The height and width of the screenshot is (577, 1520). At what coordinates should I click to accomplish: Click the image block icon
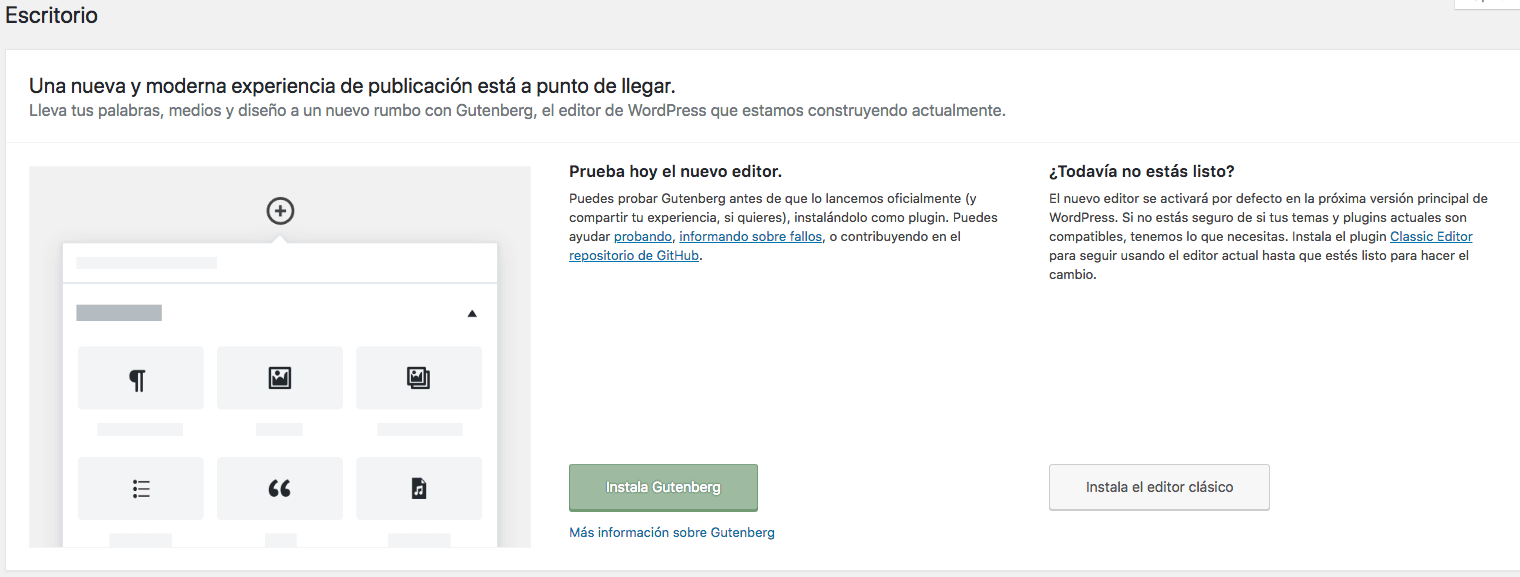[280, 377]
